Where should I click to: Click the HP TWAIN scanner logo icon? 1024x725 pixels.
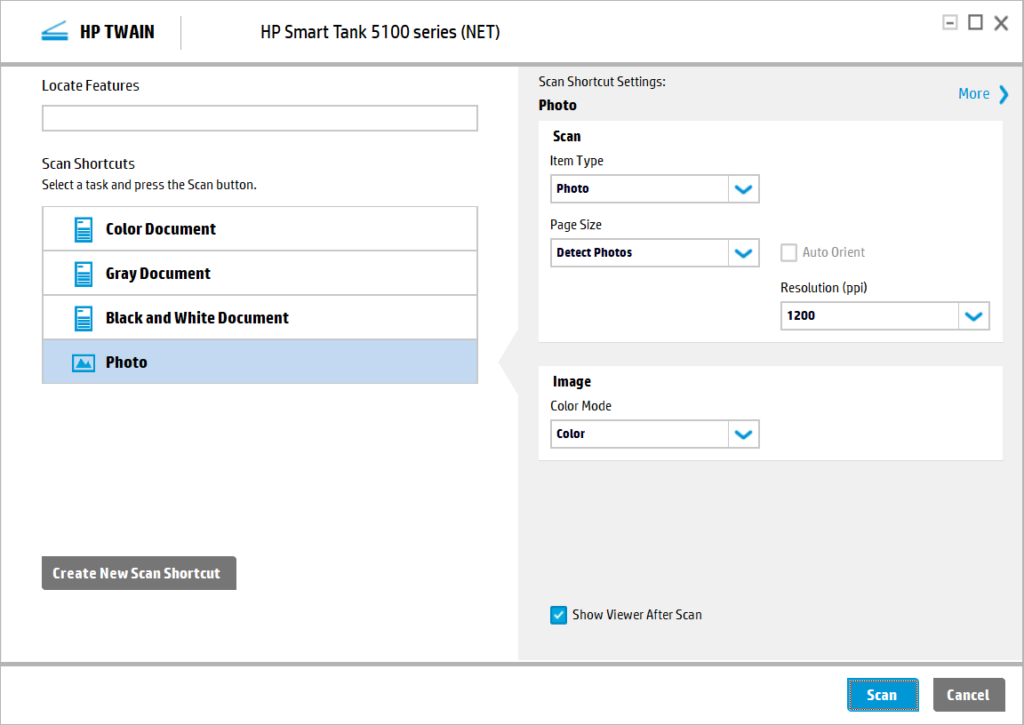pyautogui.click(x=55, y=31)
